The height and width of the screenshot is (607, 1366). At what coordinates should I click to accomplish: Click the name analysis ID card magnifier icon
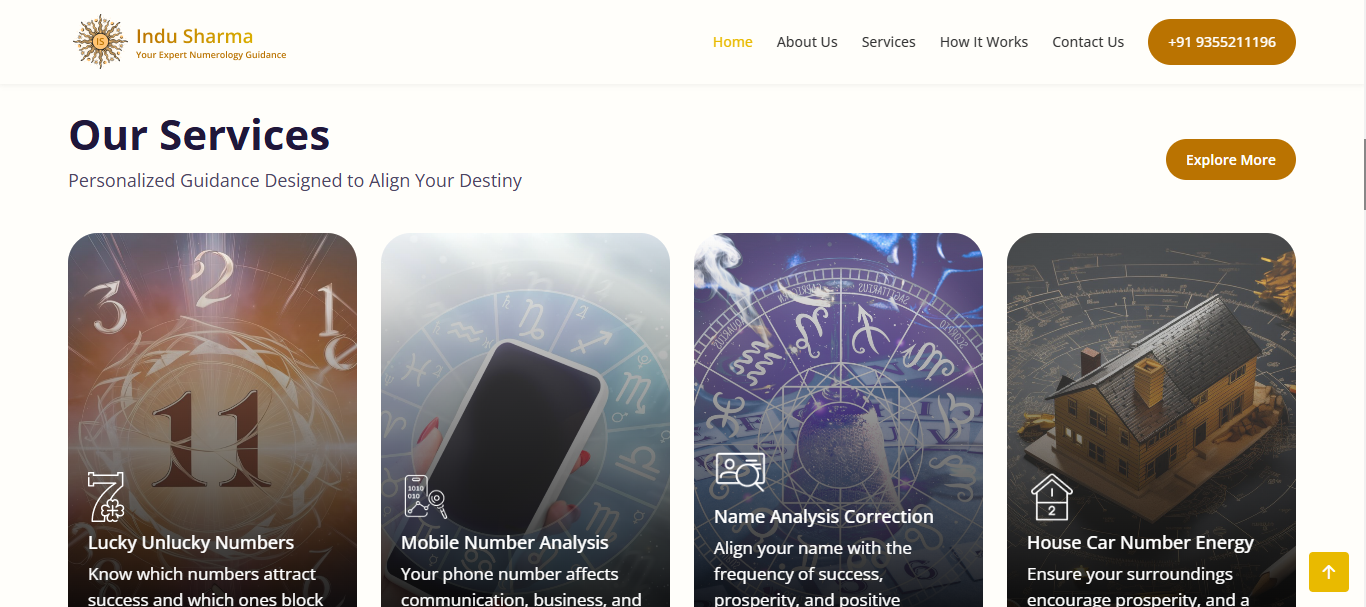[740, 471]
